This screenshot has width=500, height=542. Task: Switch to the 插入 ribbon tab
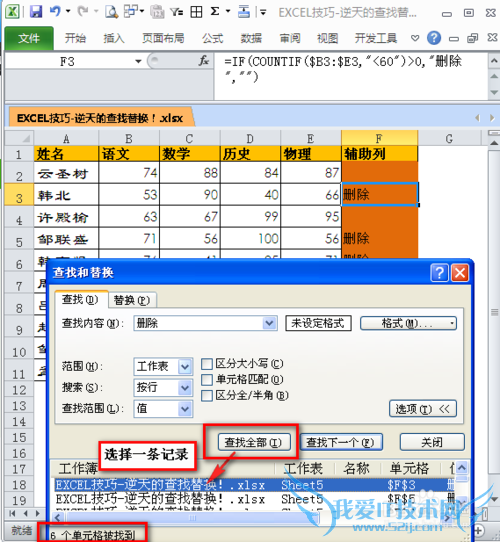click(x=114, y=38)
